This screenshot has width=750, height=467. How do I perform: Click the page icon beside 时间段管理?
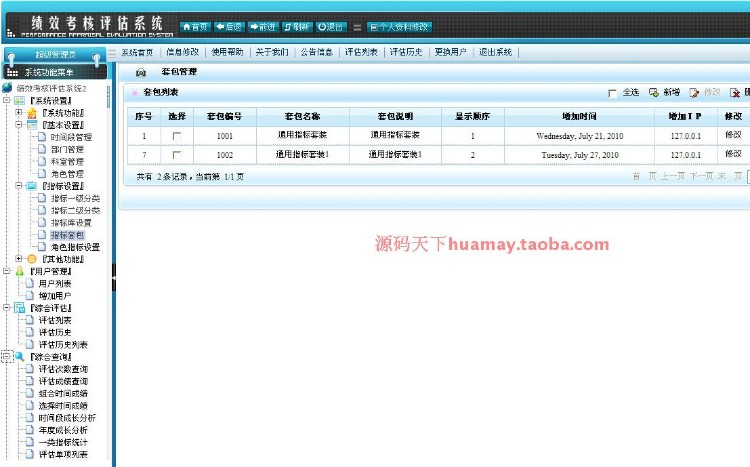coord(42,137)
